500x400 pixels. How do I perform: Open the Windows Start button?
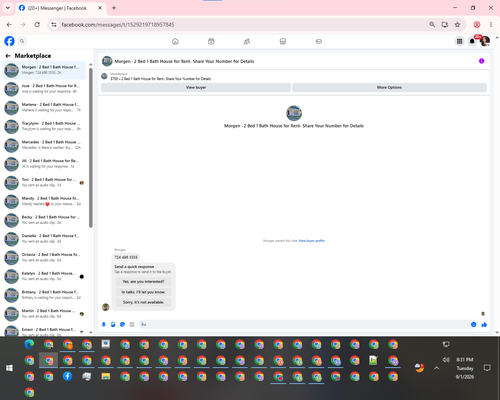pyautogui.click(x=9, y=368)
